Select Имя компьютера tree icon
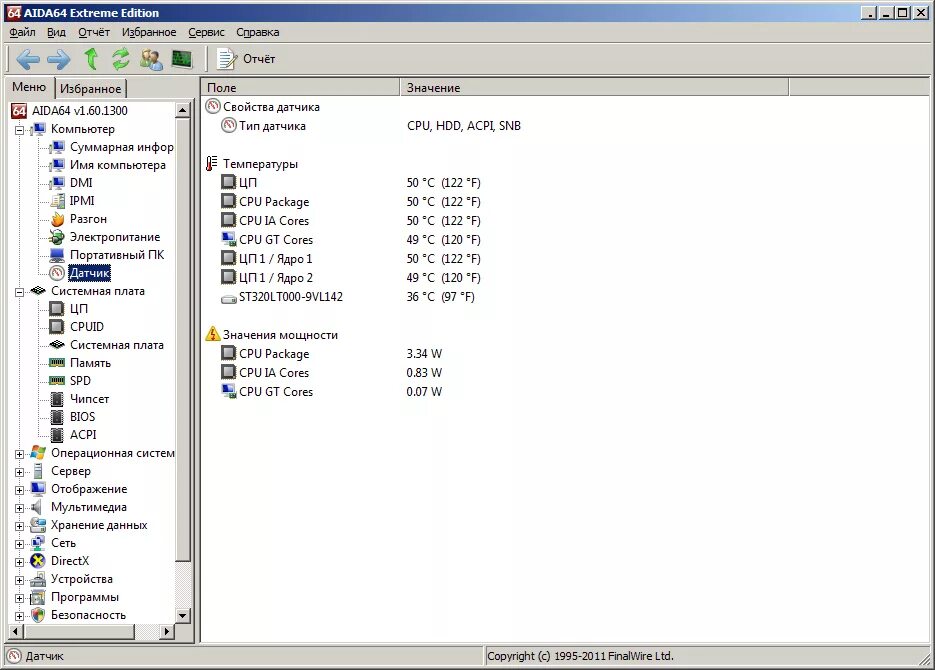935x670 pixels. click(x=57, y=165)
